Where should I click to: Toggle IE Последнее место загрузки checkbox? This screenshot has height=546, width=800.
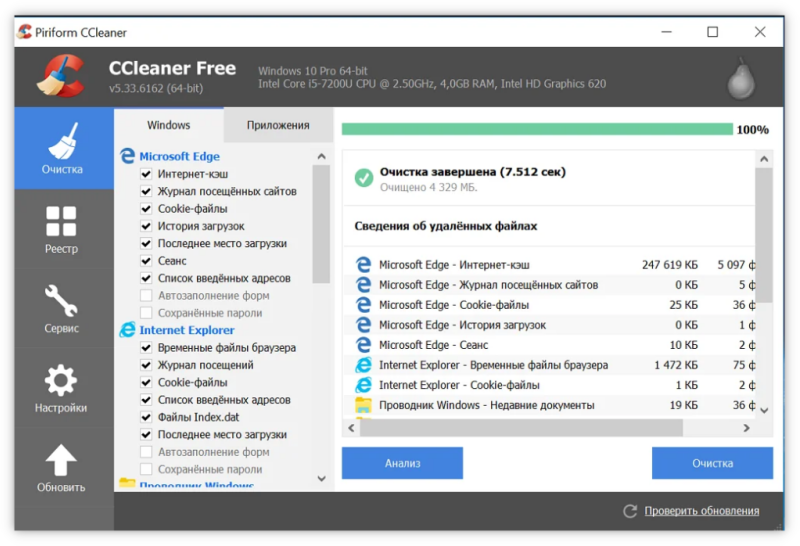[x=146, y=434]
